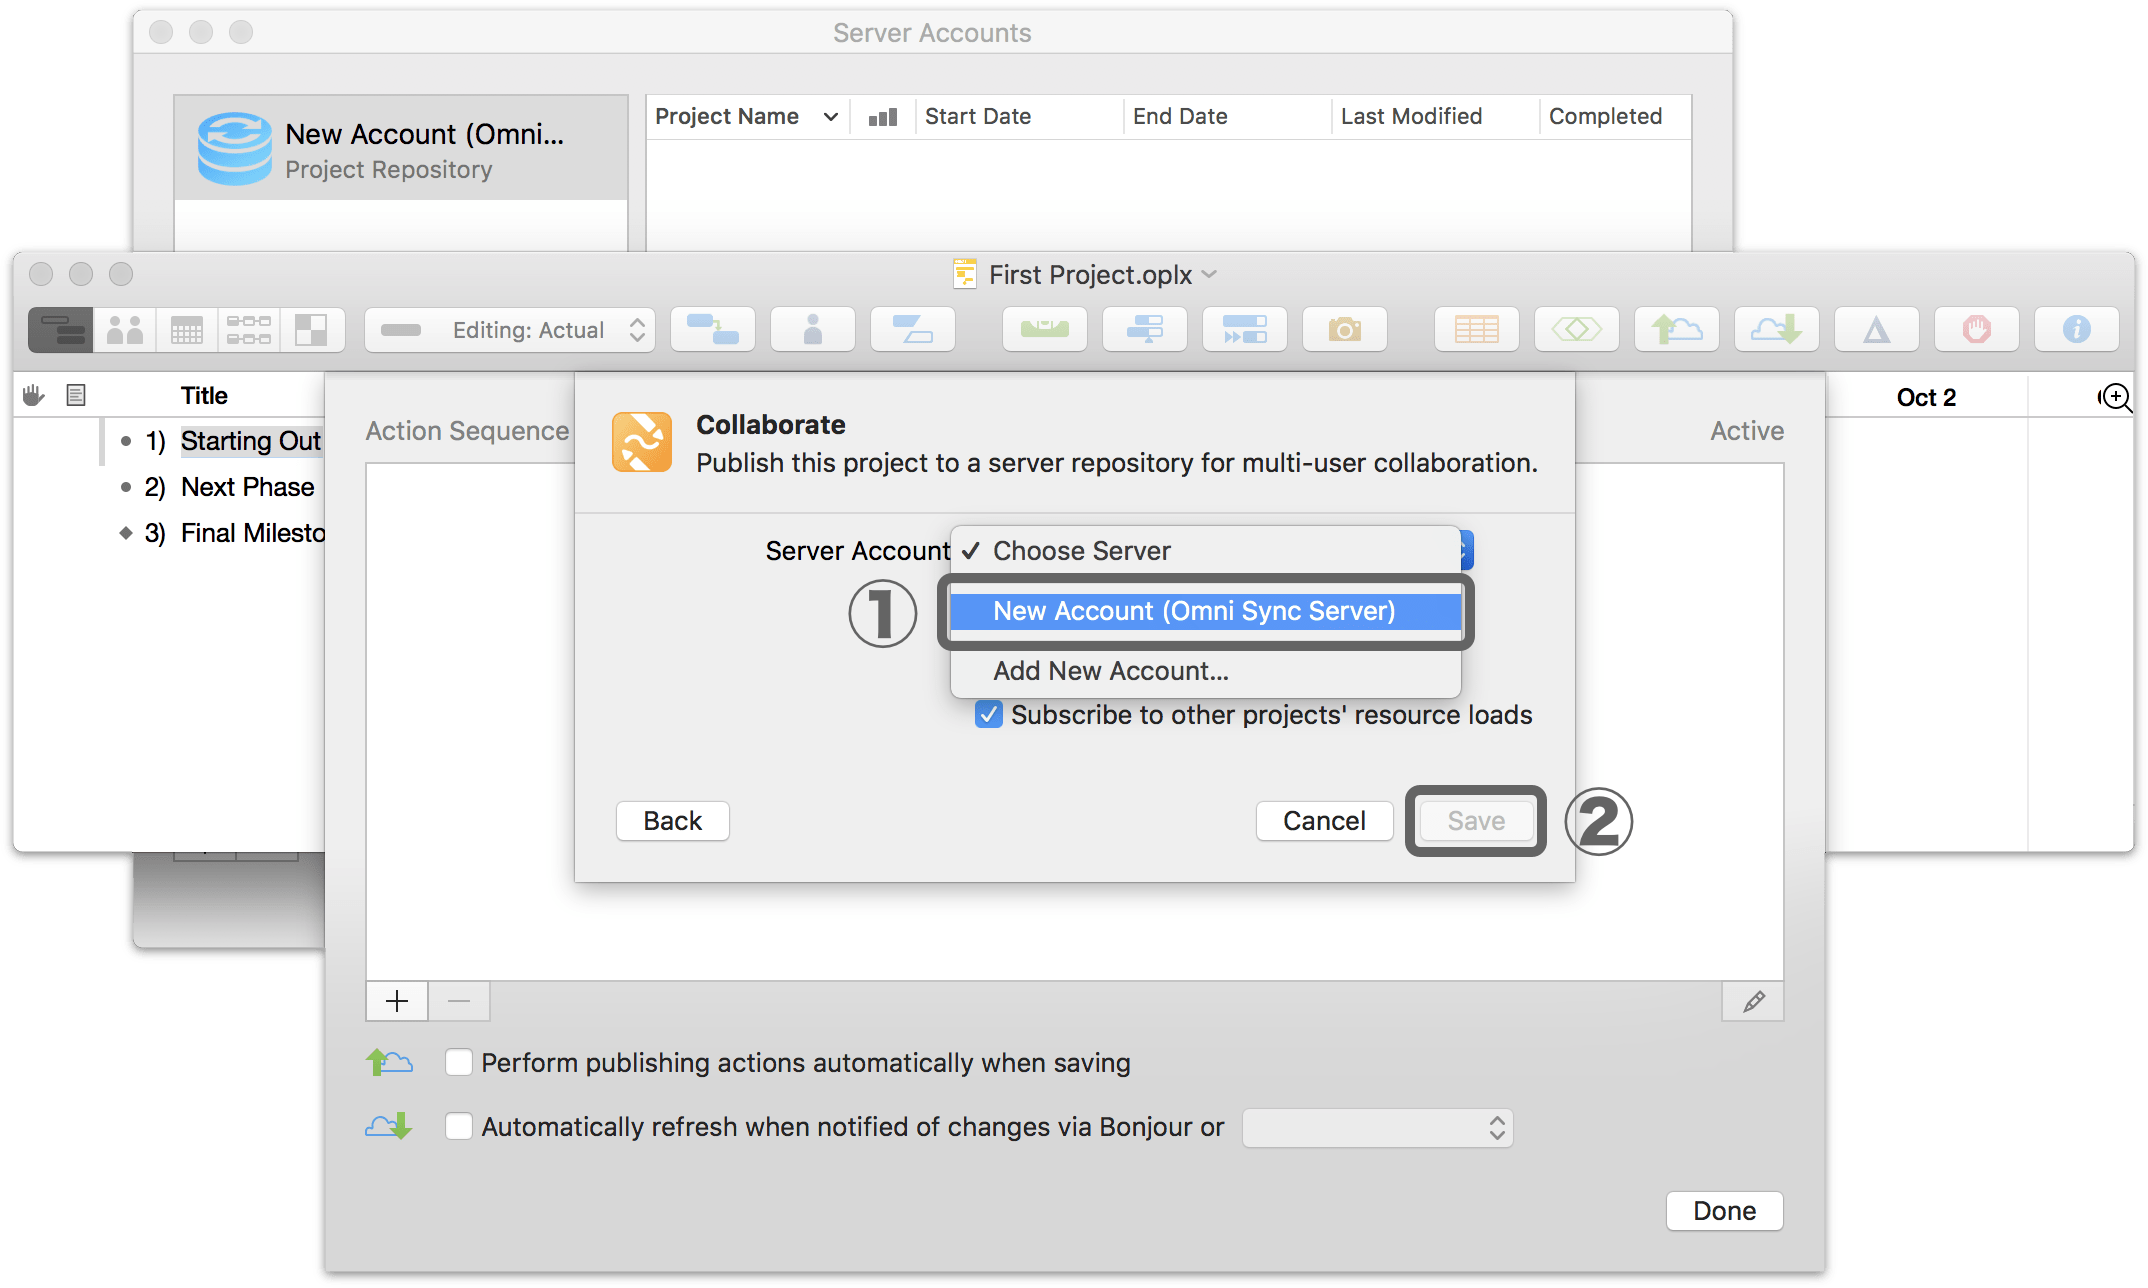Click the Done button

click(1724, 1211)
